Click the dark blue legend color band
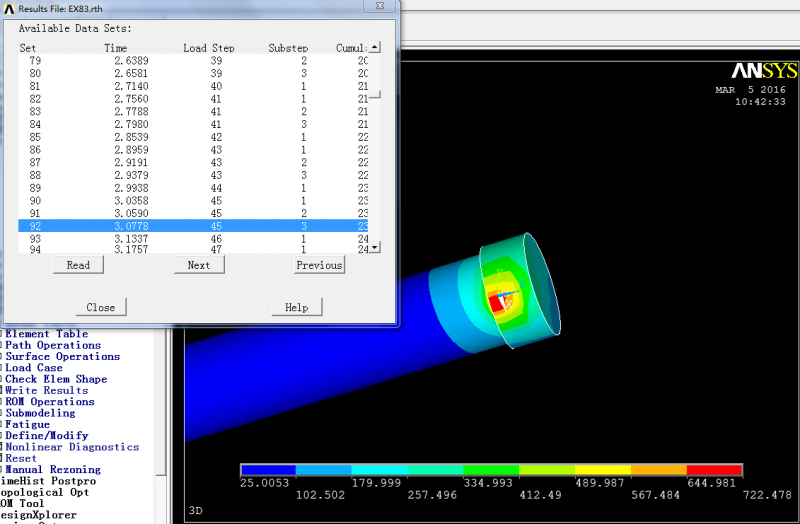The height and width of the screenshot is (524, 800). [268, 469]
